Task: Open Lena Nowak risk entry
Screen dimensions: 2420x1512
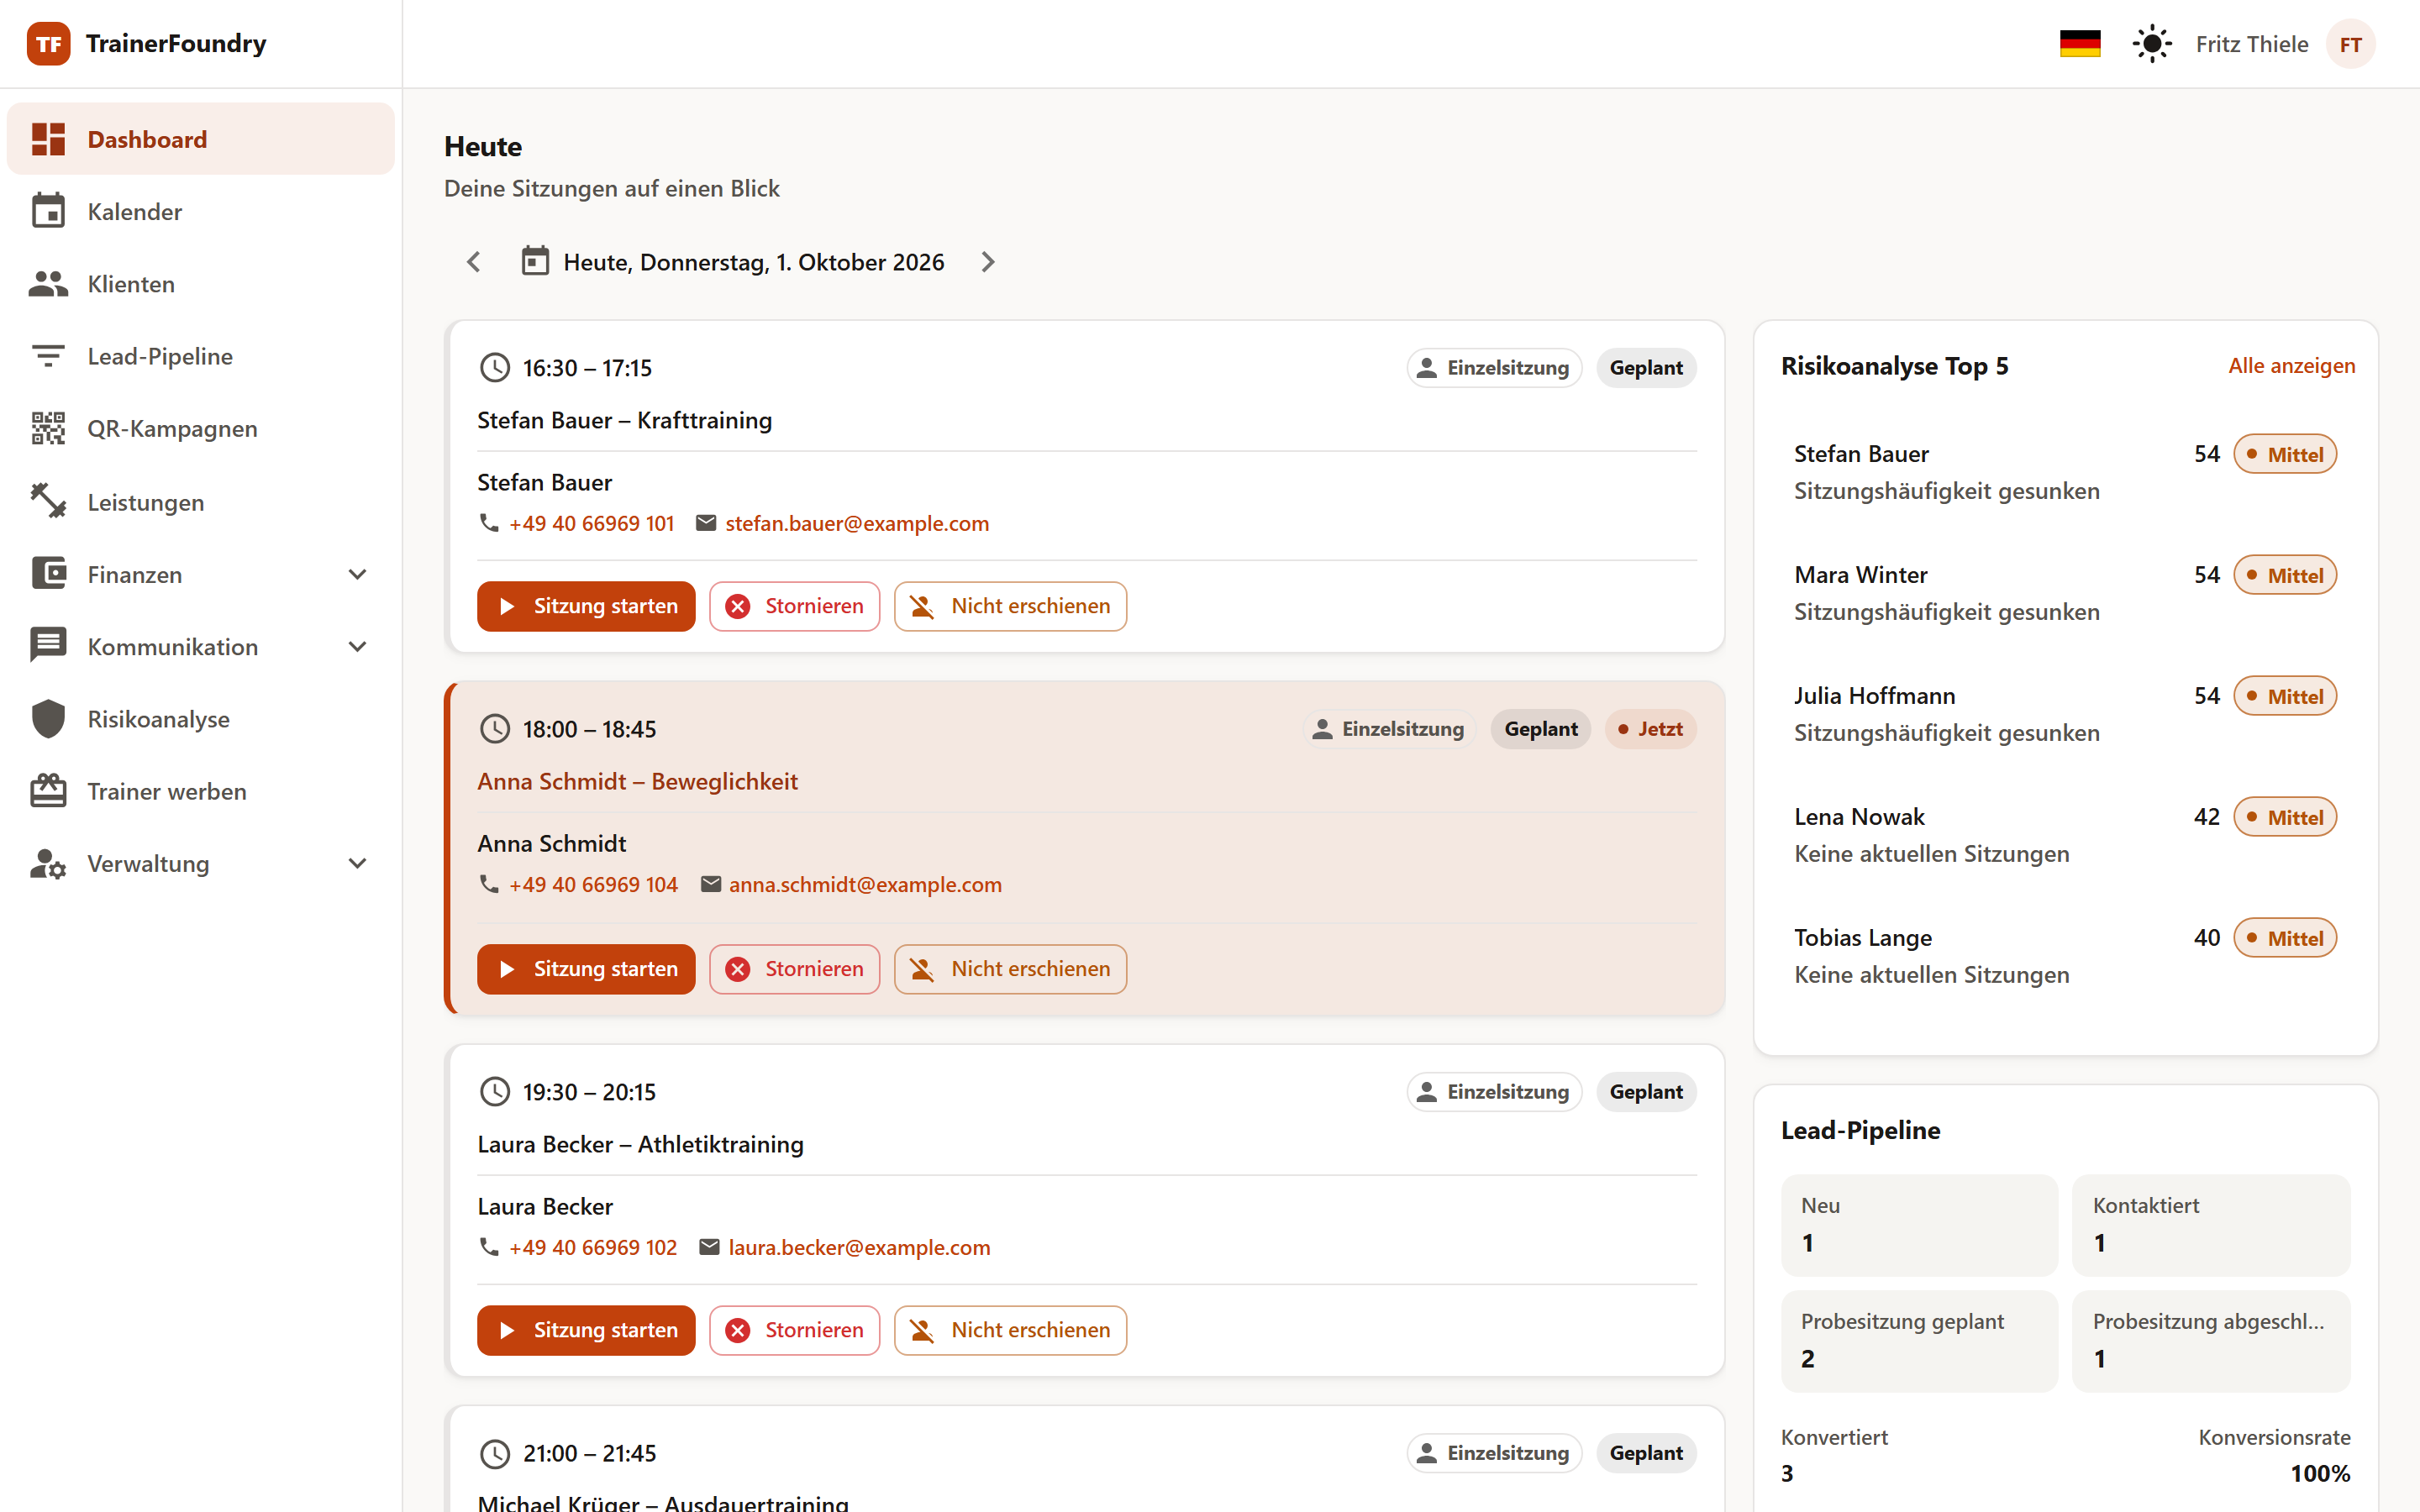Action: (2065, 835)
